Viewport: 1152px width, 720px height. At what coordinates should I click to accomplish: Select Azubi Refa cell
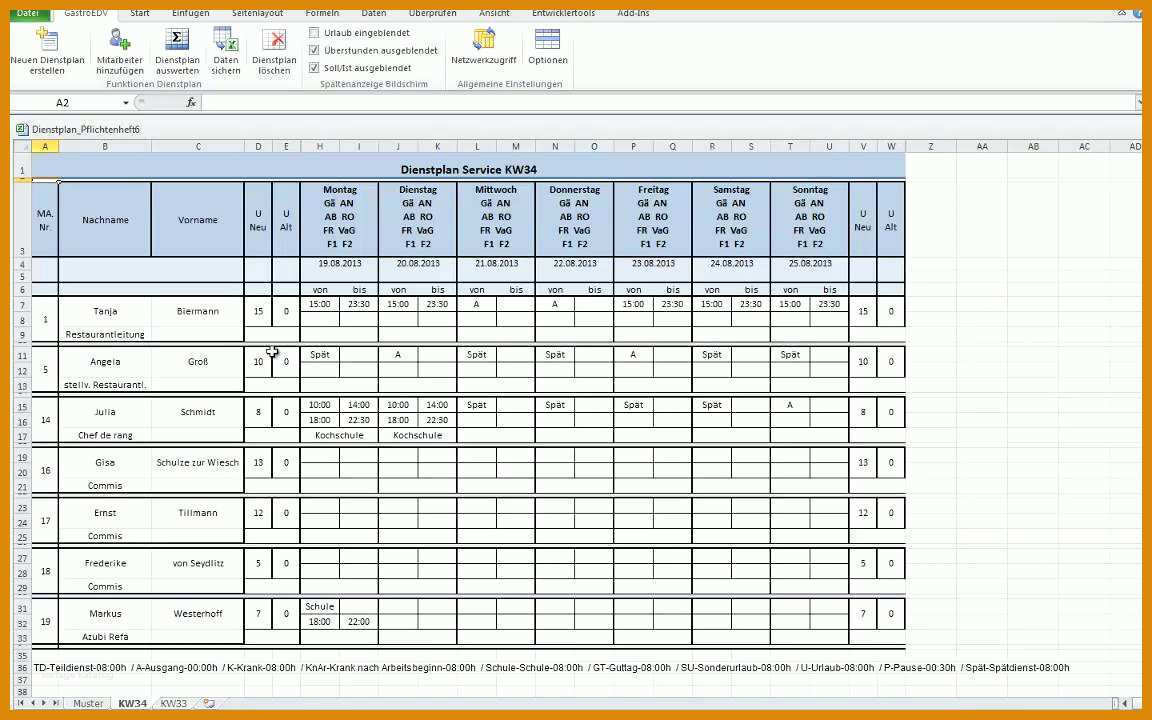pyautogui.click(x=105, y=637)
